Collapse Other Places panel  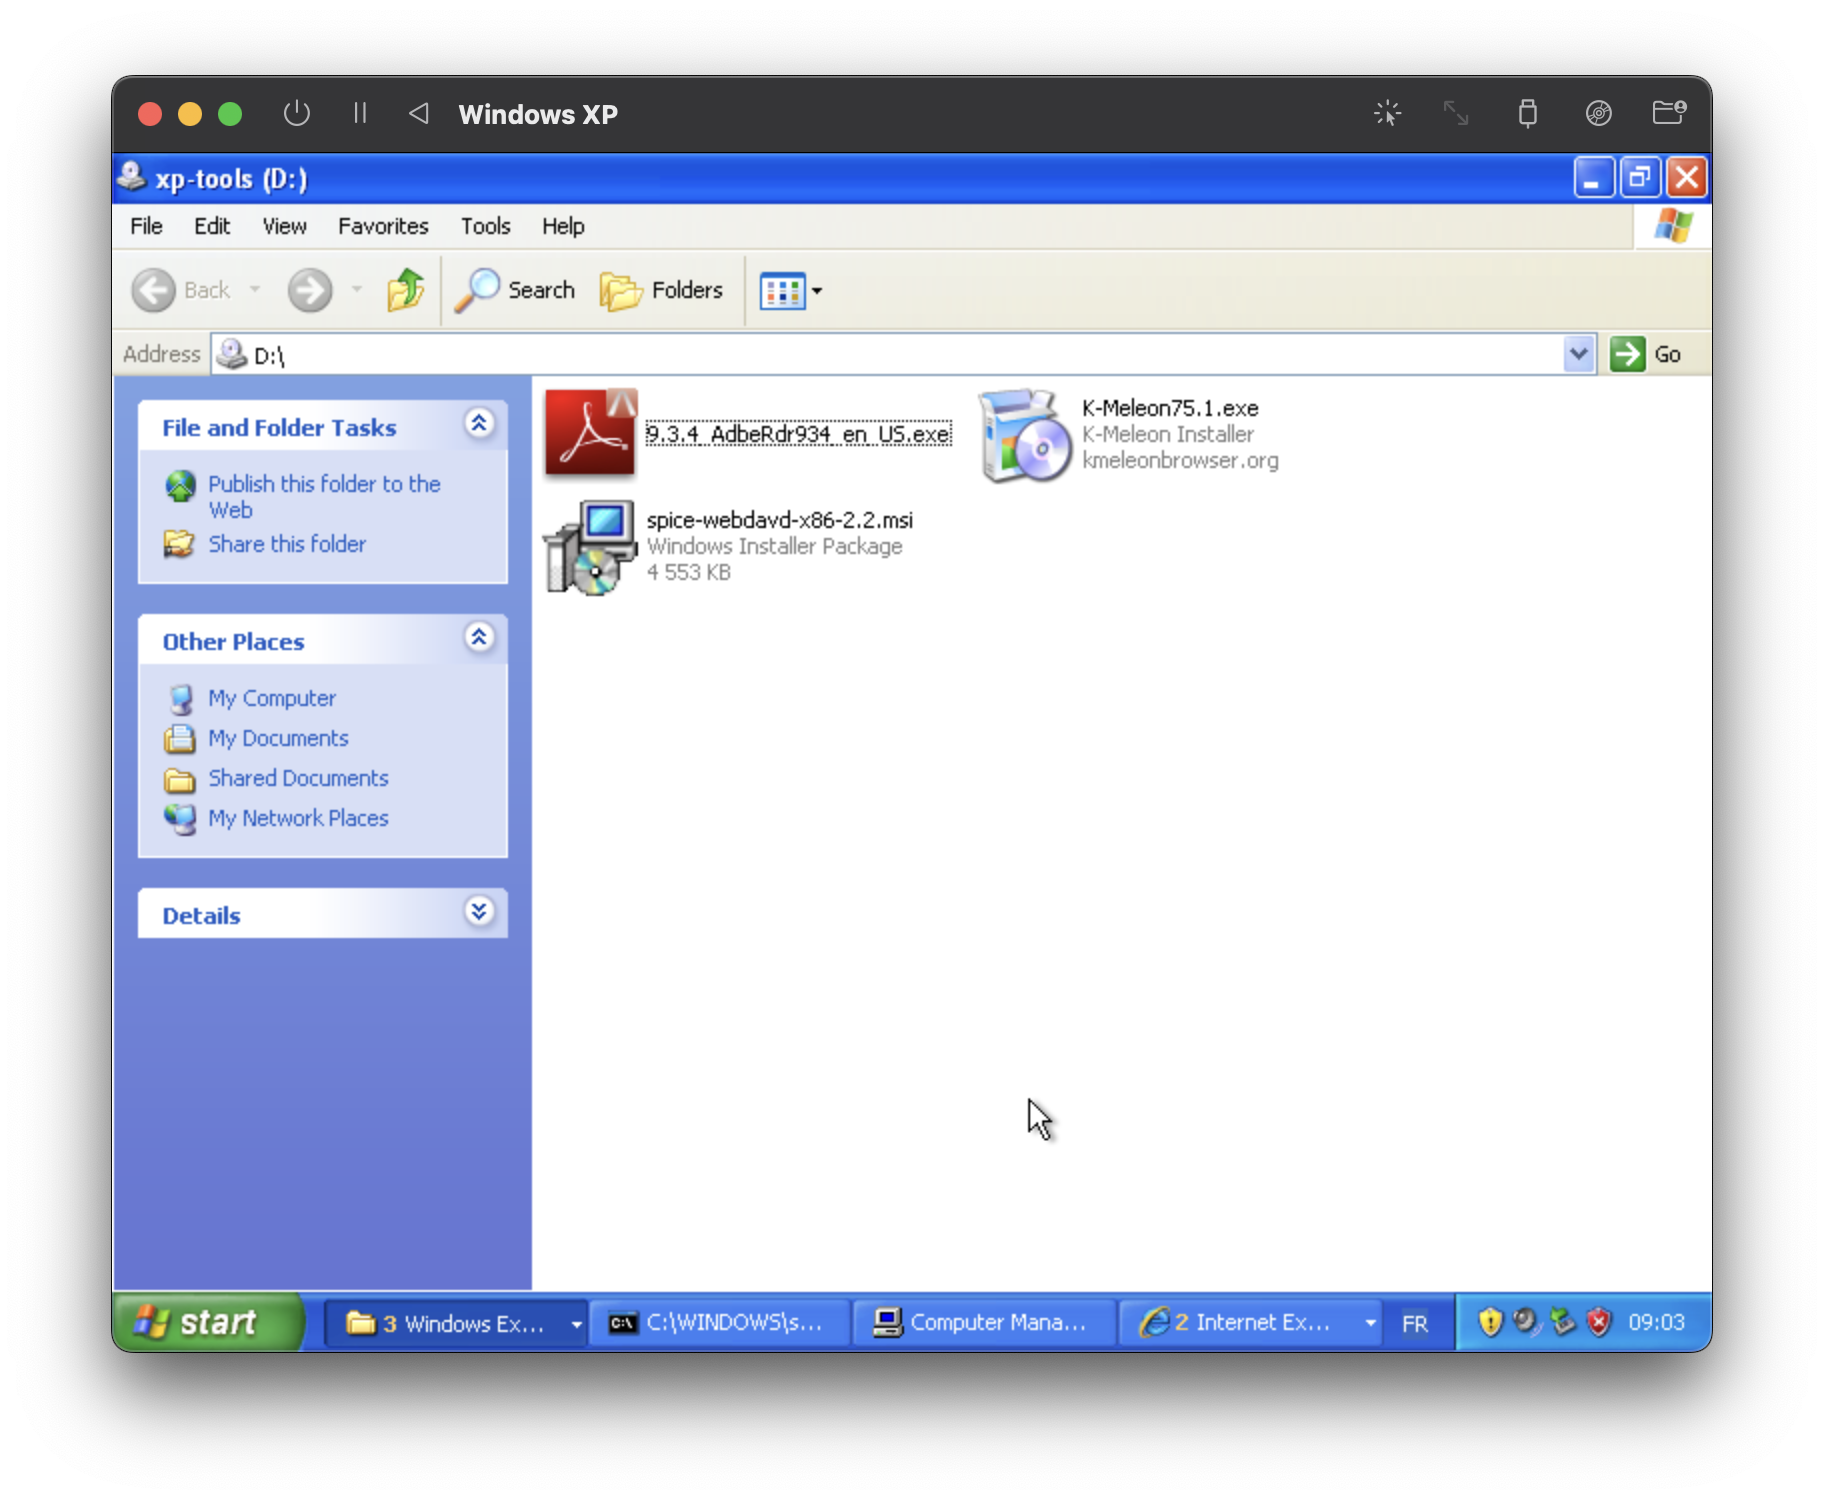(479, 638)
